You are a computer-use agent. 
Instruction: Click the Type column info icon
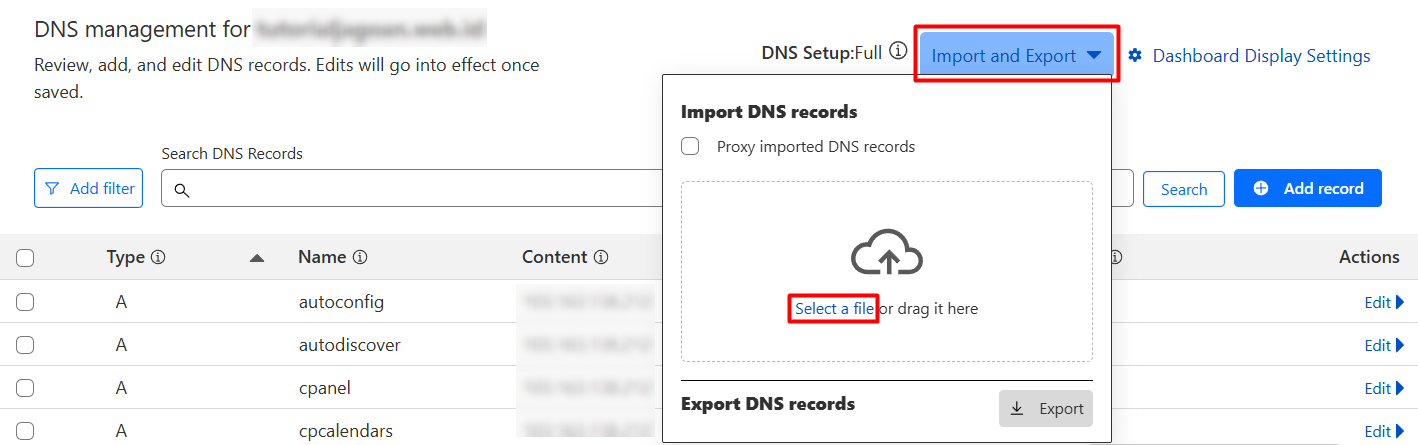tap(158, 257)
